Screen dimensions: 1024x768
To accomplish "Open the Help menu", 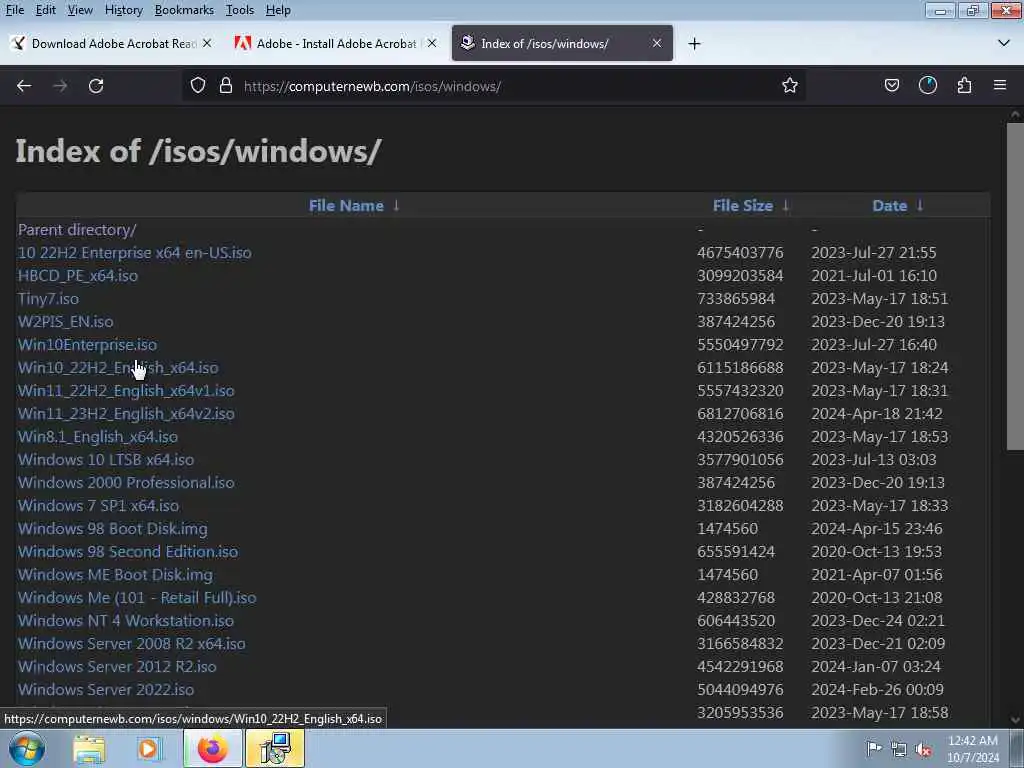I will [x=278, y=10].
